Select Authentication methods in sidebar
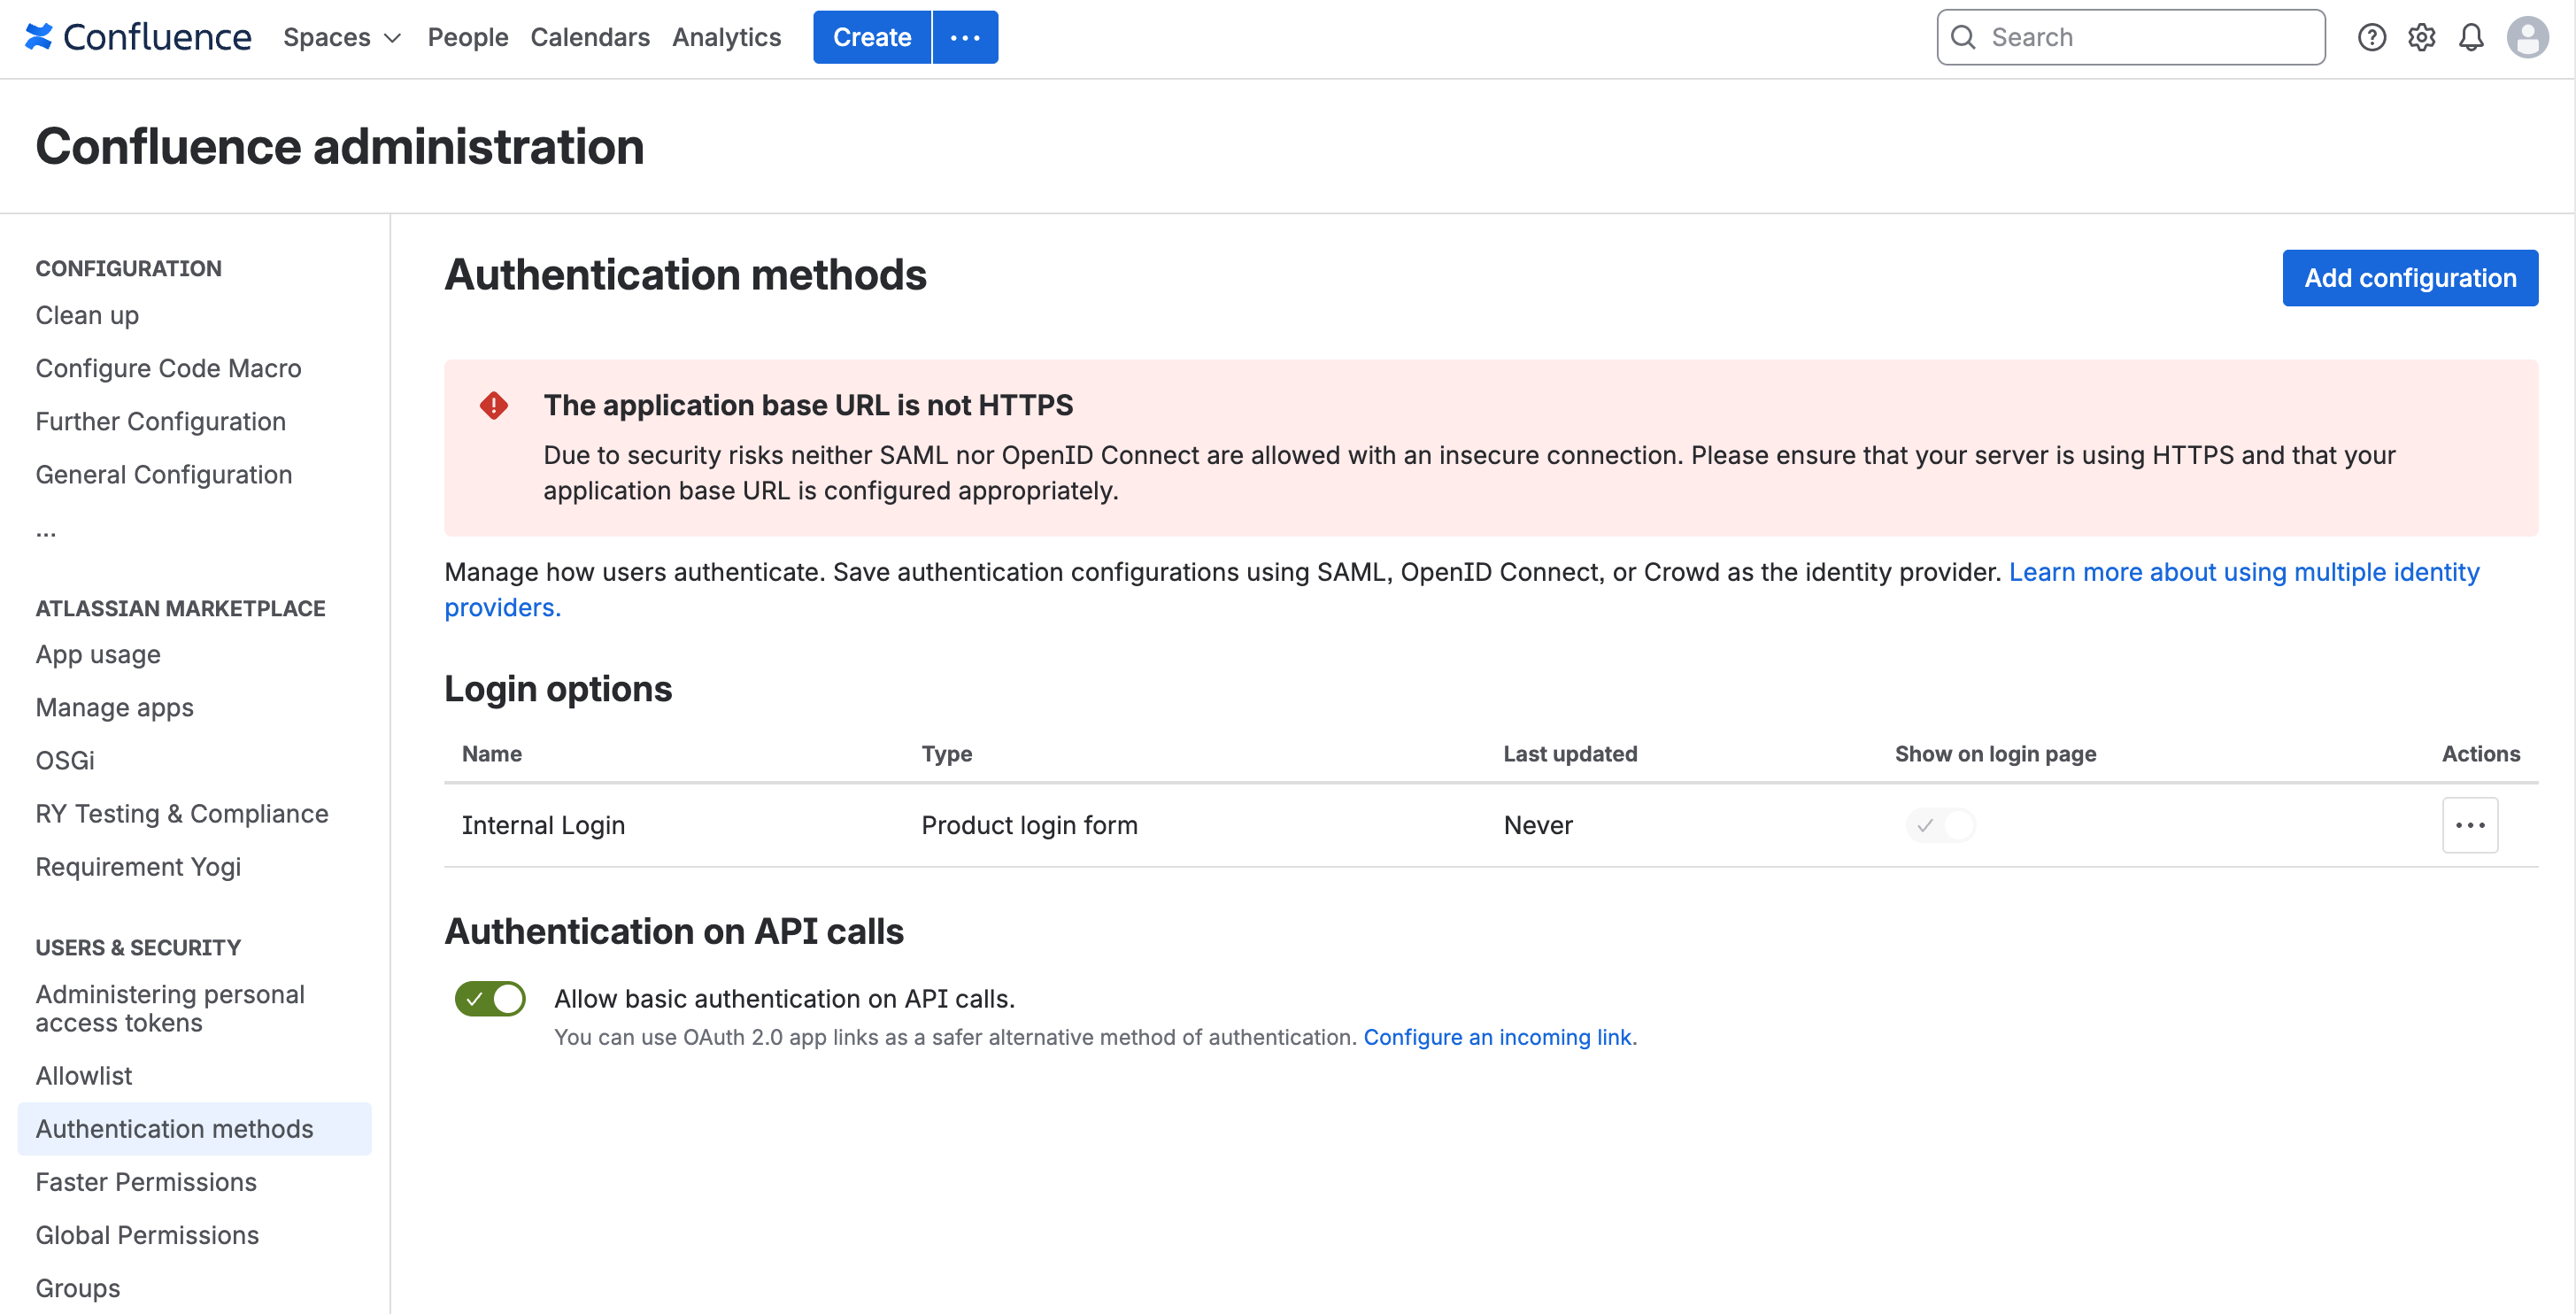 [x=194, y=1128]
